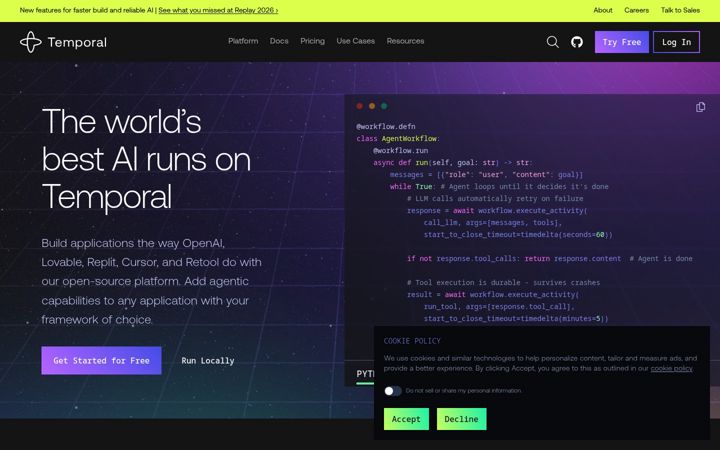Open the Use Cases menu
The height and width of the screenshot is (450, 720).
355,41
